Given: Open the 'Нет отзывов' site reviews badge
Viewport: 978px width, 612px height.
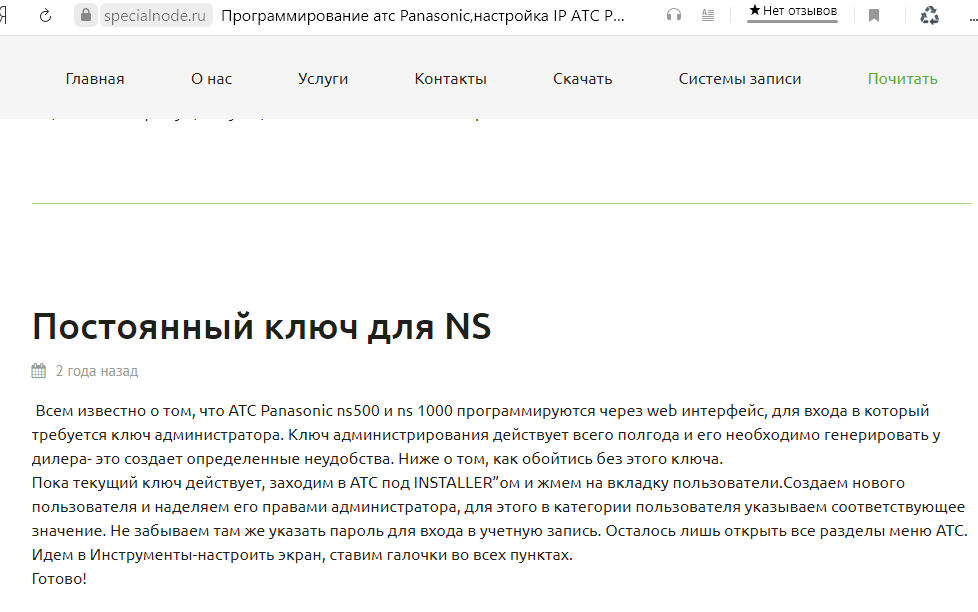Looking at the screenshot, I should coord(793,12).
